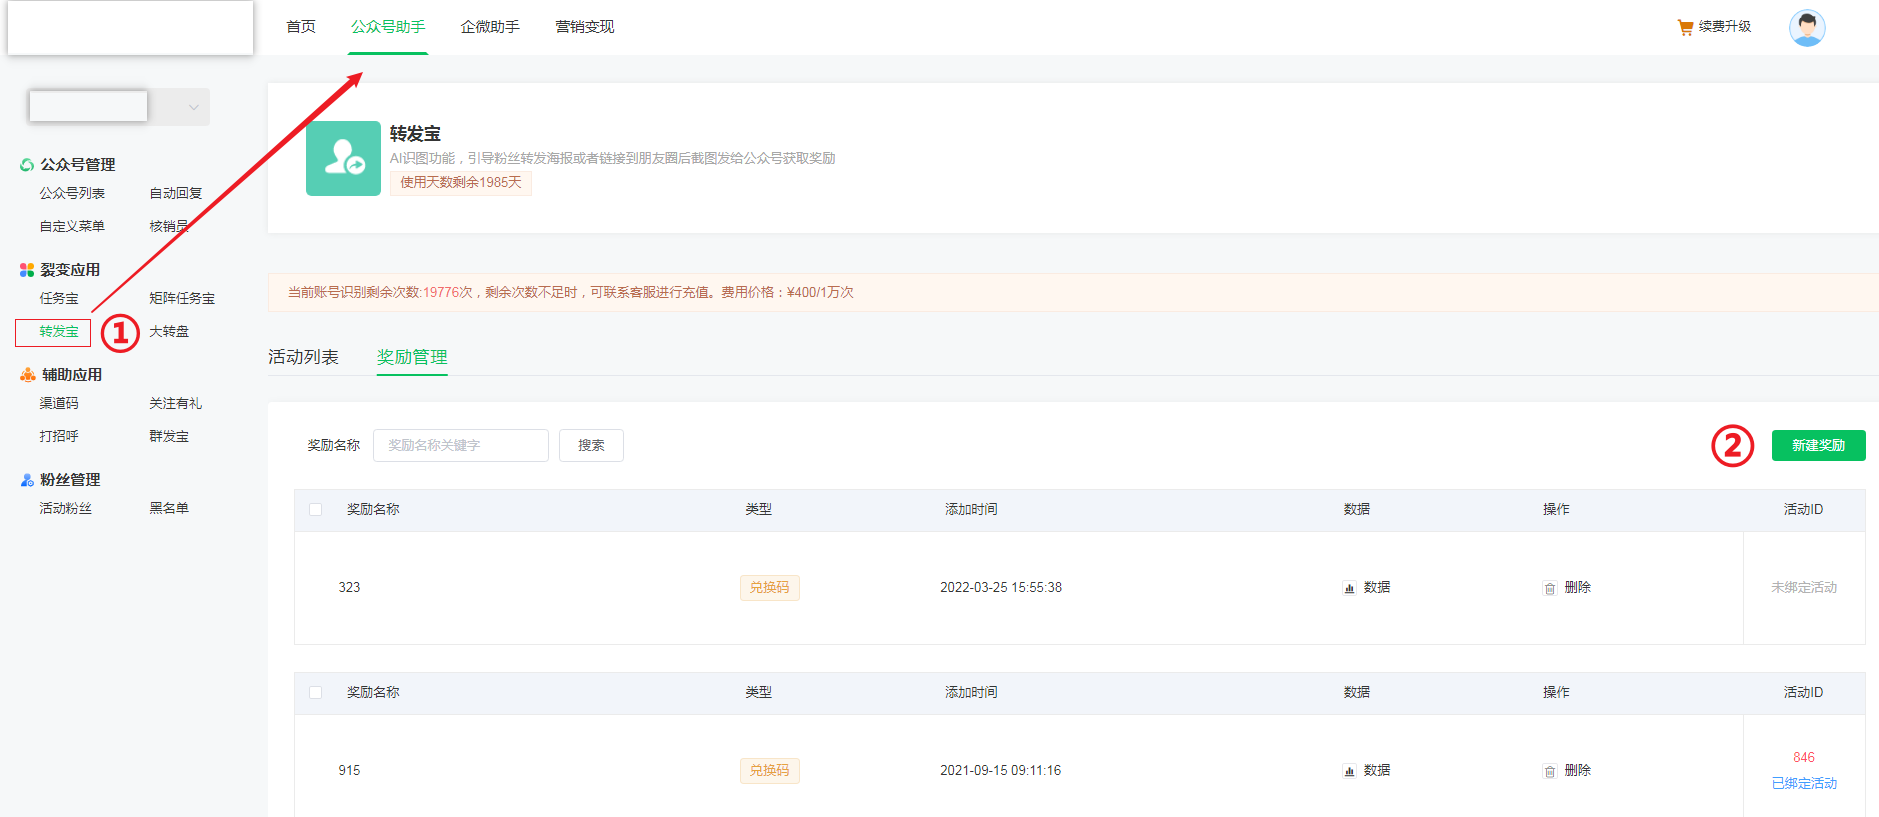Open 关注有礼 in sidebar

176,404
